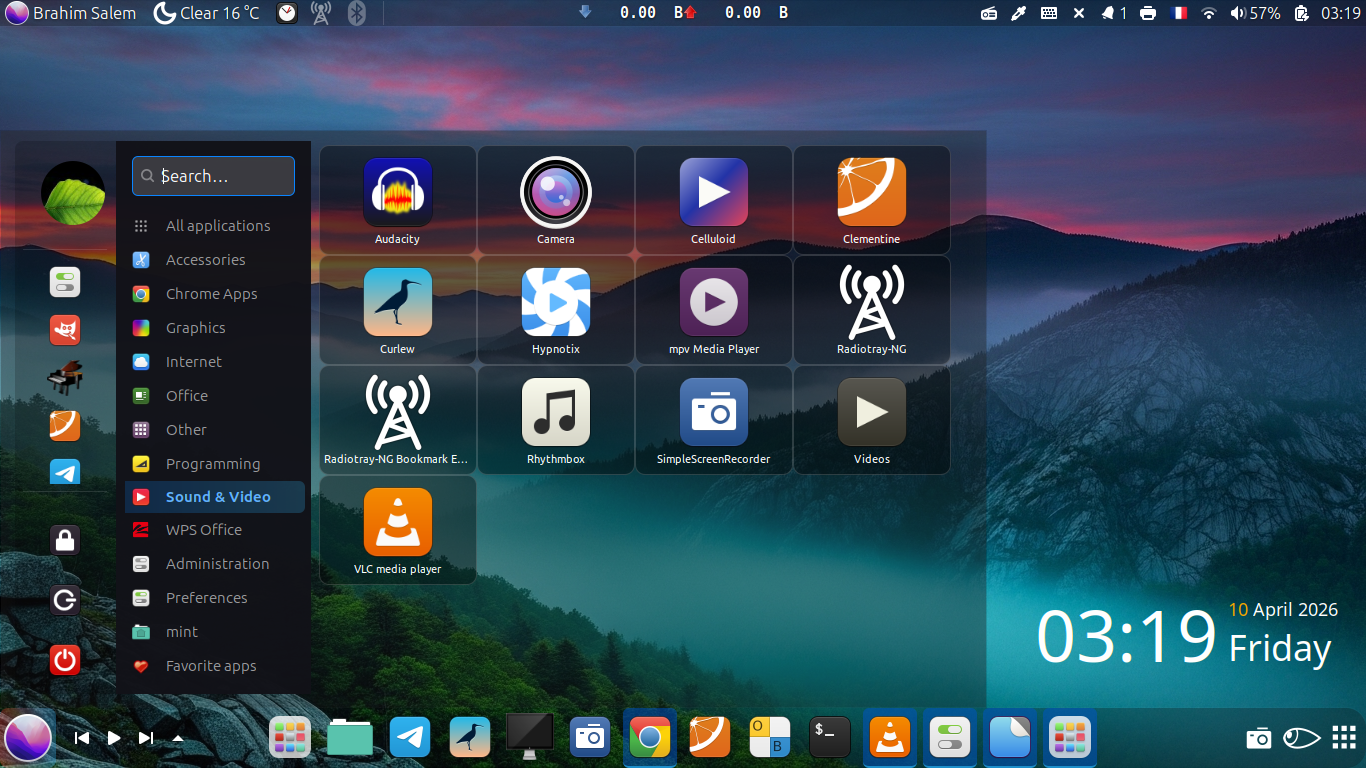
Task: Open the Favorite apps category
Action: click(215, 666)
